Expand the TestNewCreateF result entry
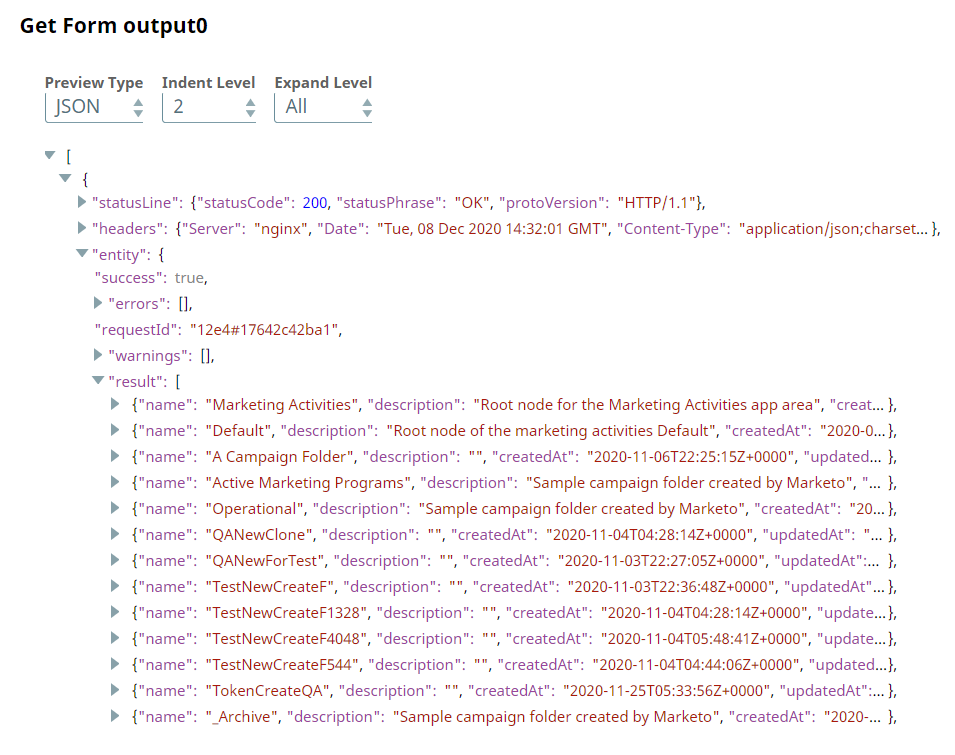 tap(115, 586)
